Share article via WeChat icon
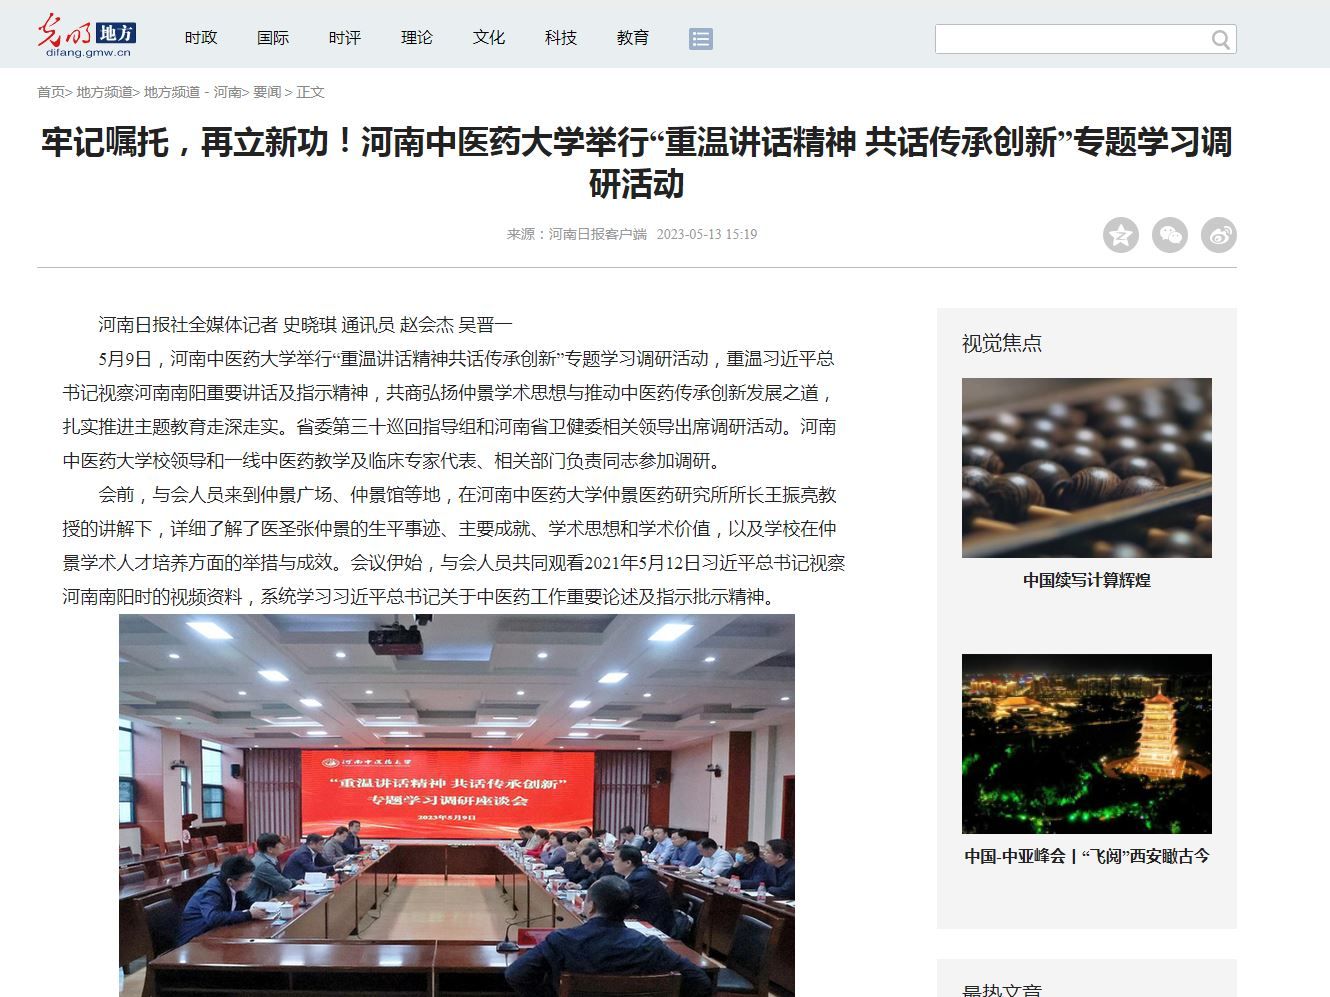This screenshot has width=1330, height=997. pos(1170,235)
